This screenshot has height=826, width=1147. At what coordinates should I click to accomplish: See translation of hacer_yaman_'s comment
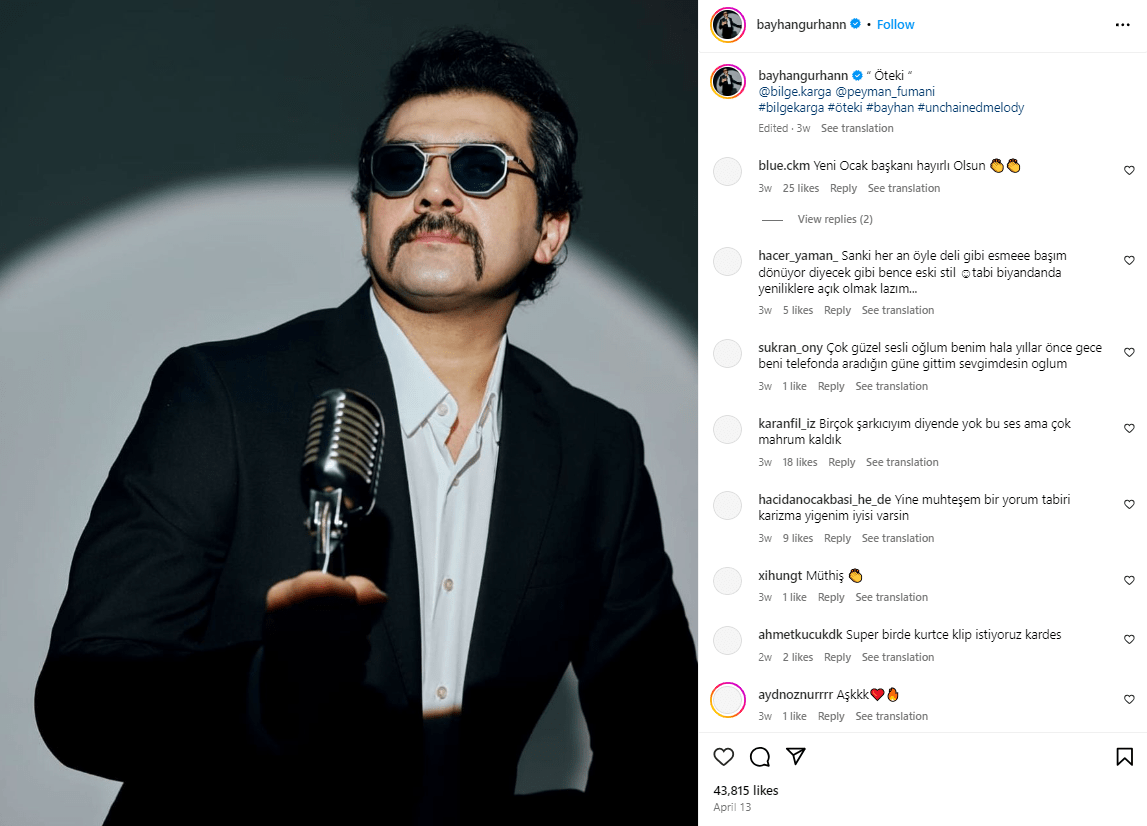click(x=898, y=310)
